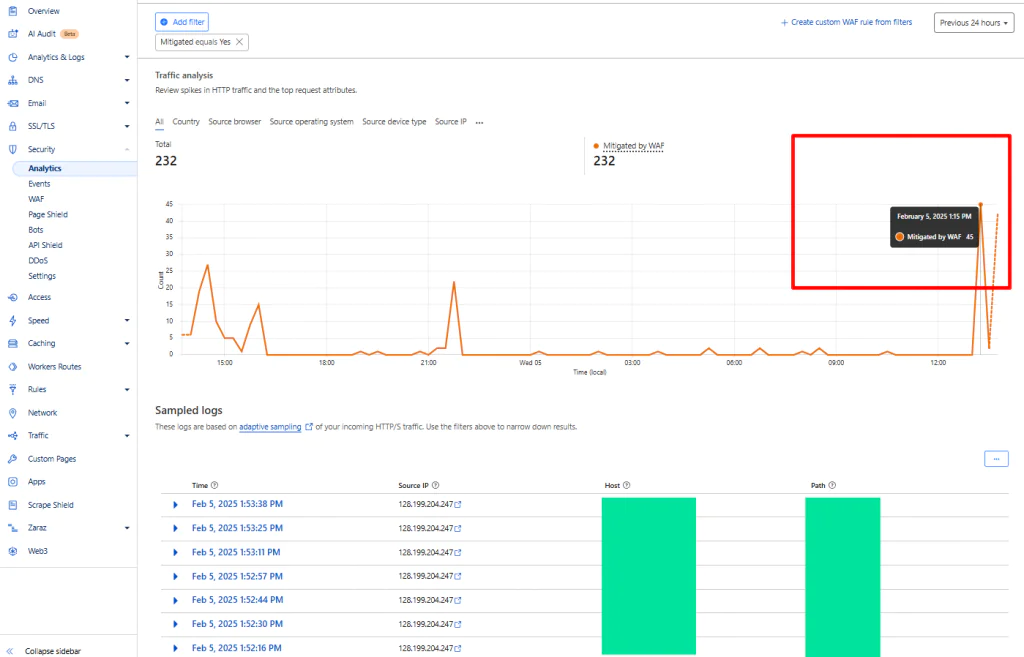Open sampled logs options ellipsis button
This screenshot has width=1024, height=657.
click(996, 459)
